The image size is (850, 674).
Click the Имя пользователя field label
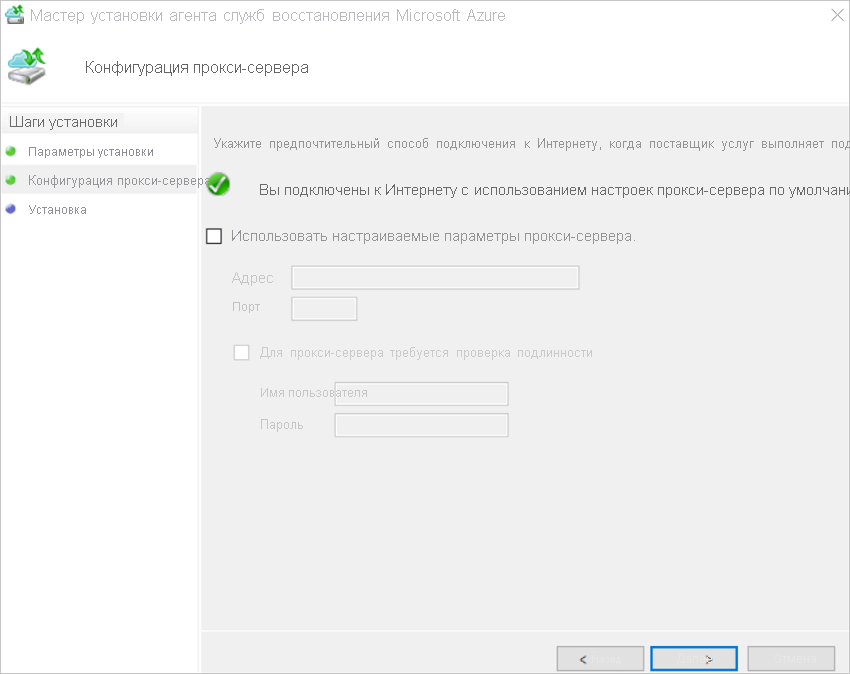pos(313,393)
